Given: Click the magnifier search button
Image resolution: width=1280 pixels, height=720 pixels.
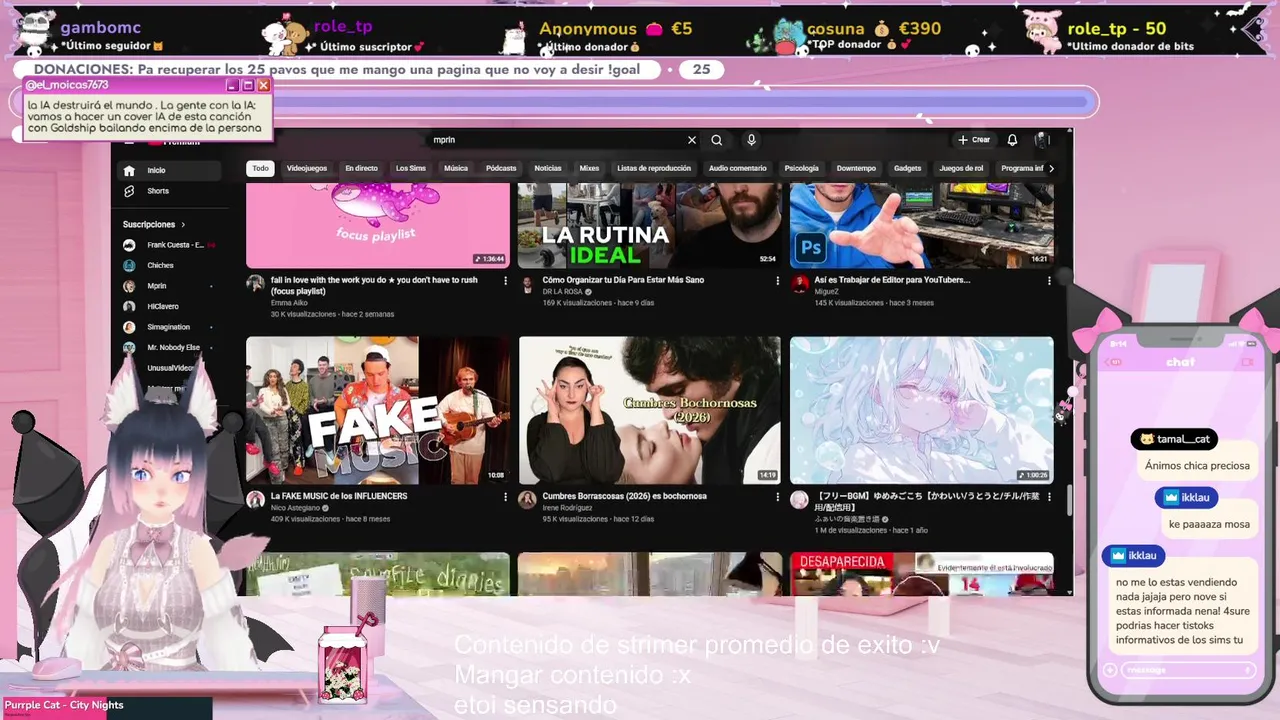Looking at the screenshot, I should pos(717,140).
